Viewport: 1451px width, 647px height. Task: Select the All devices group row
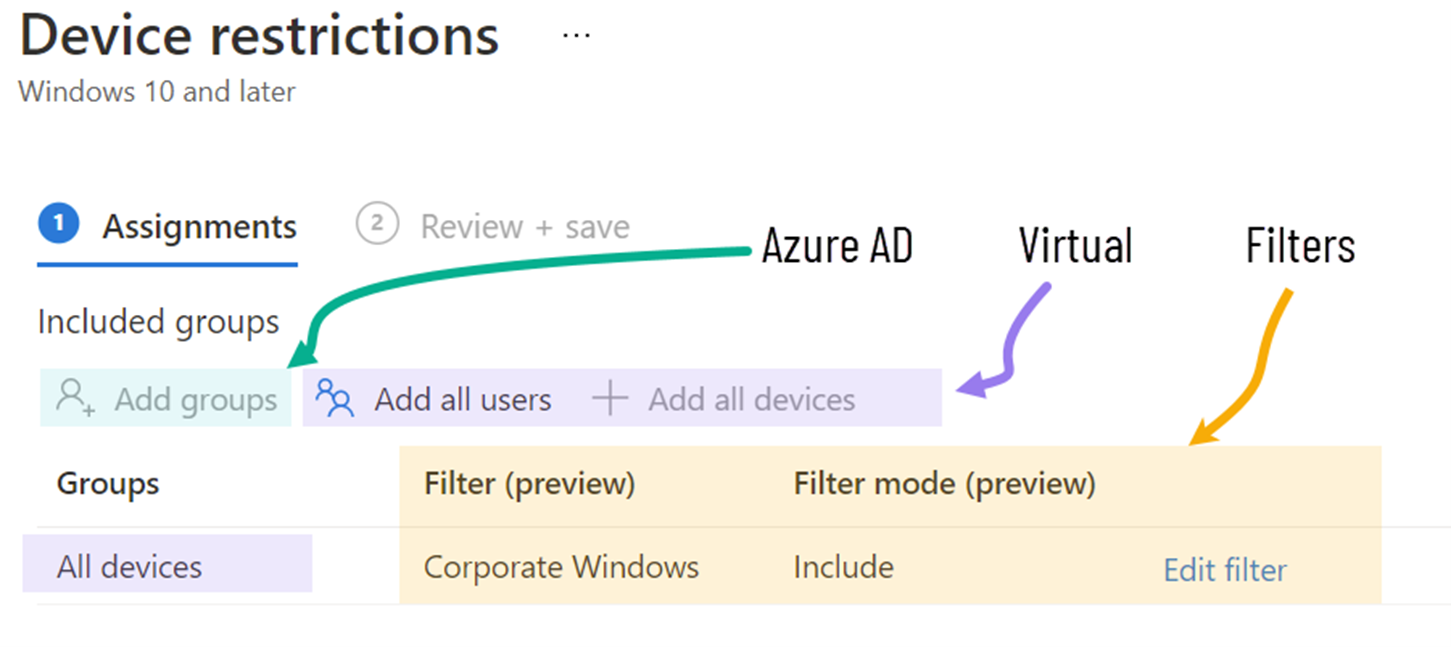click(130, 567)
